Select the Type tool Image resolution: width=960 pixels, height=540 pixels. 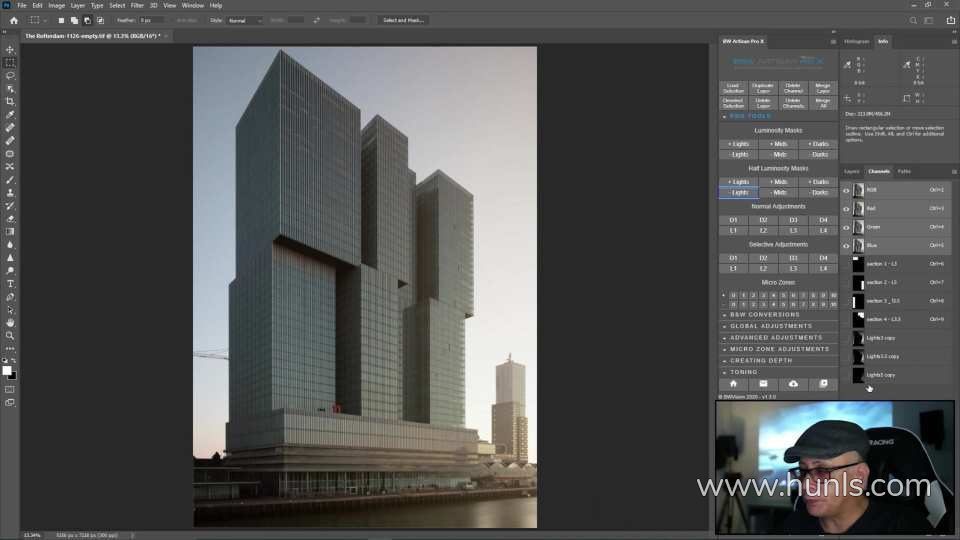(x=11, y=284)
